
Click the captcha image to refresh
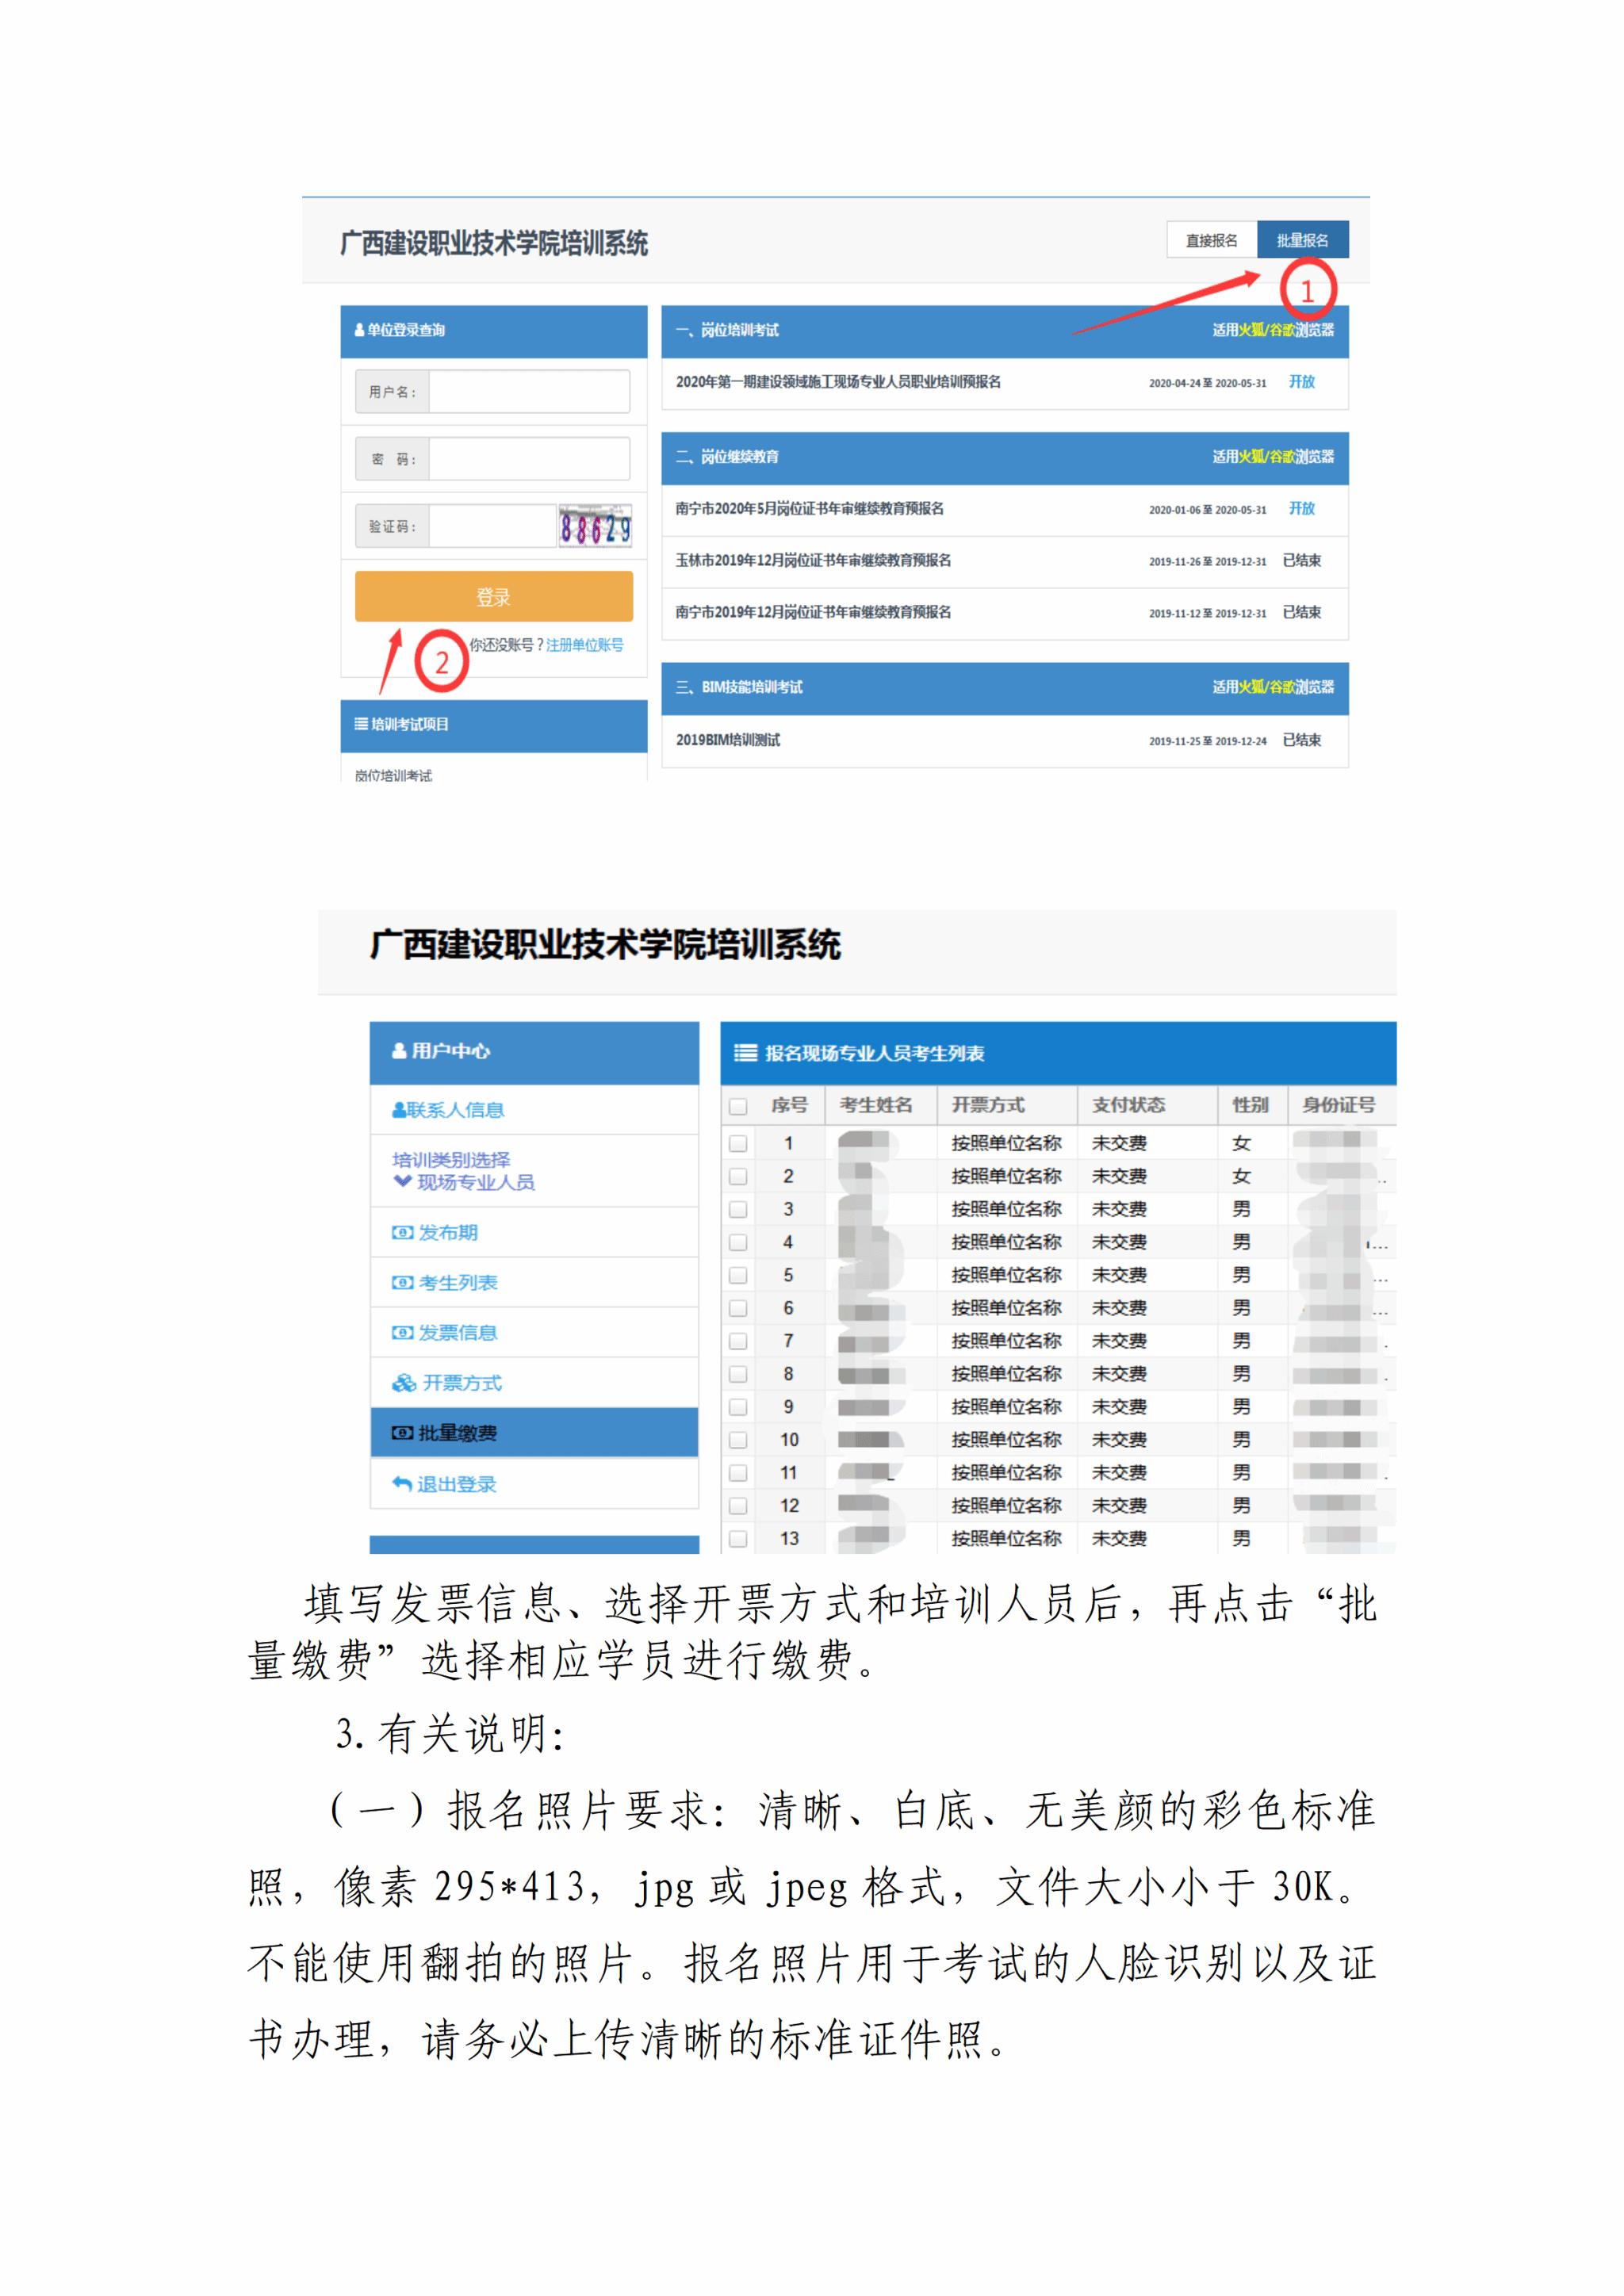pos(595,526)
